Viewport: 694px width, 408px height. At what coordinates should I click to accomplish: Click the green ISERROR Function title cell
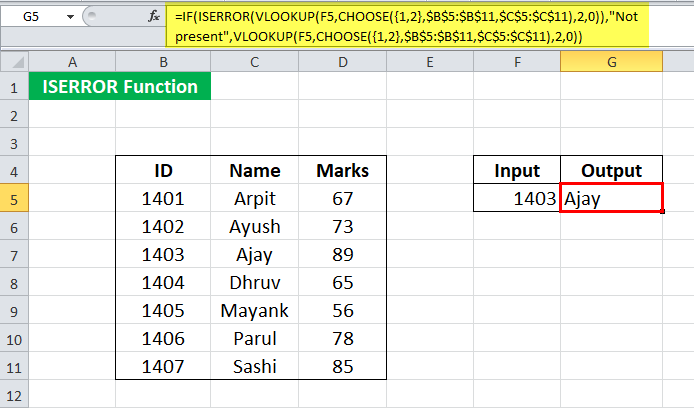[x=120, y=86]
